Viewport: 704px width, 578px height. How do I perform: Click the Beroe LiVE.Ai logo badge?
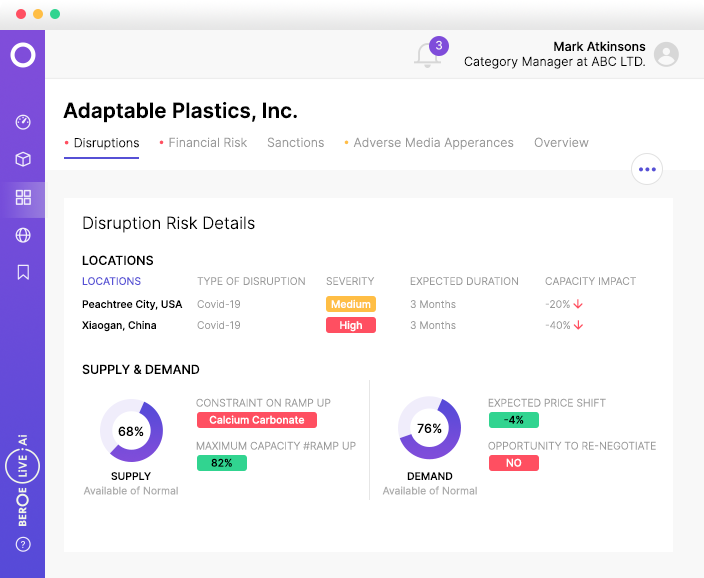tap(23, 480)
